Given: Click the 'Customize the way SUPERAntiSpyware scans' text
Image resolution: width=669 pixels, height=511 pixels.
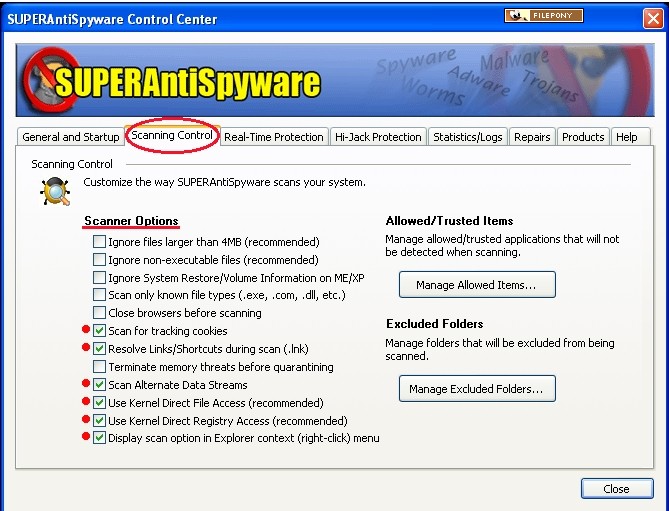Looking at the screenshot, I should [x=224, y=182].
